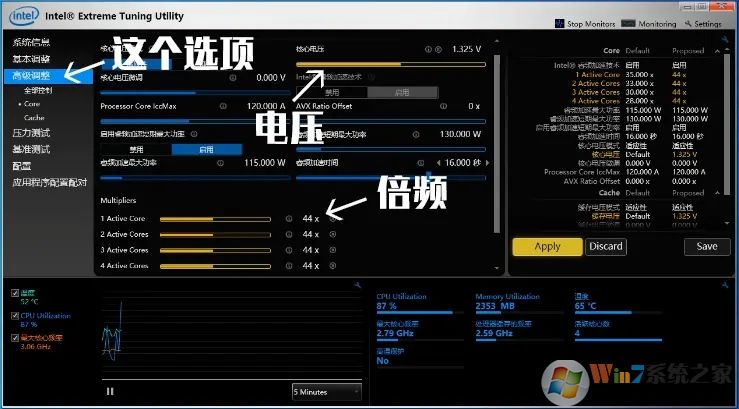
Task: Click the Settings wrench icon in title bar
Action: coord(688,24)
